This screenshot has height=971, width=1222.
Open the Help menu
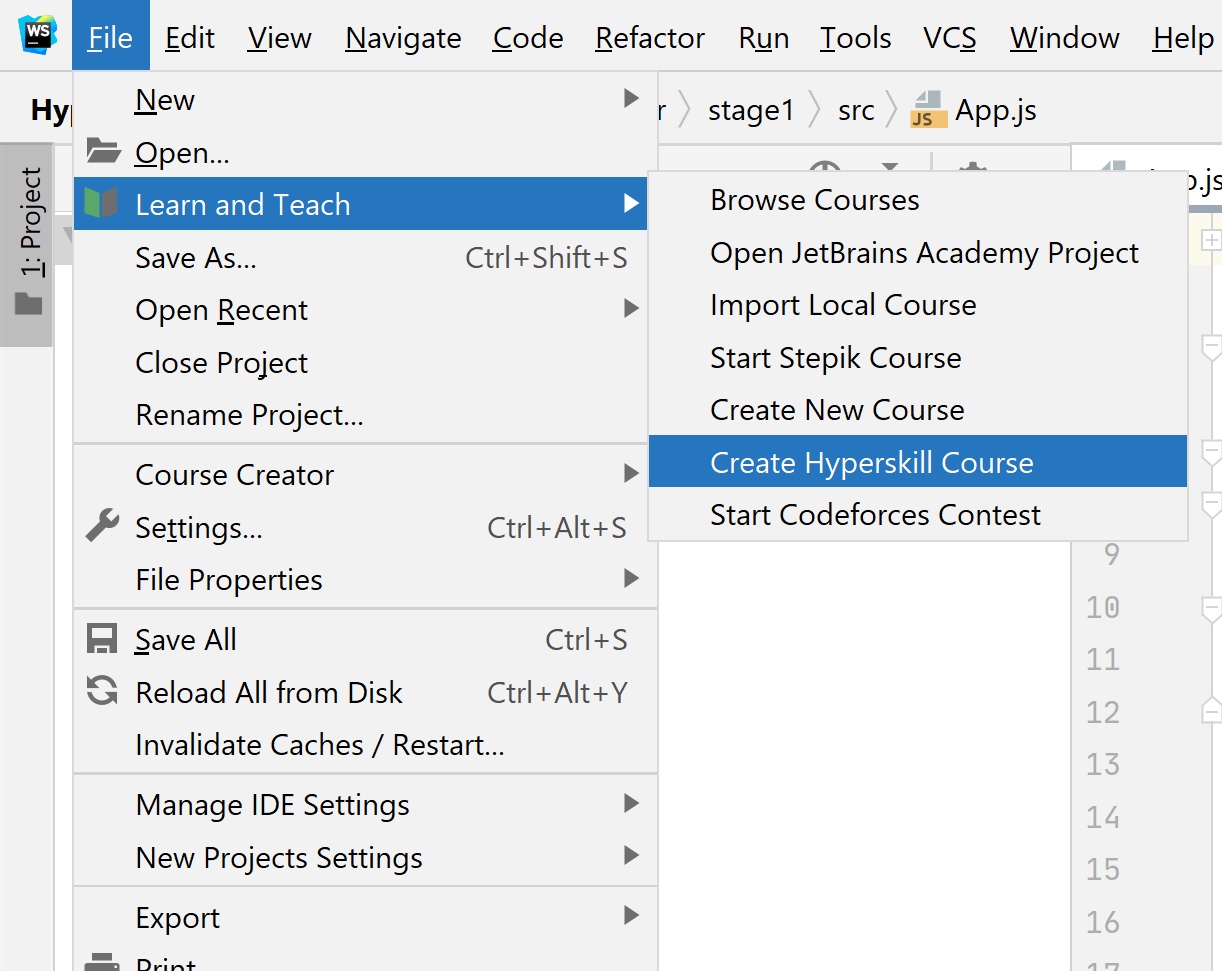tap(1183, 38)
